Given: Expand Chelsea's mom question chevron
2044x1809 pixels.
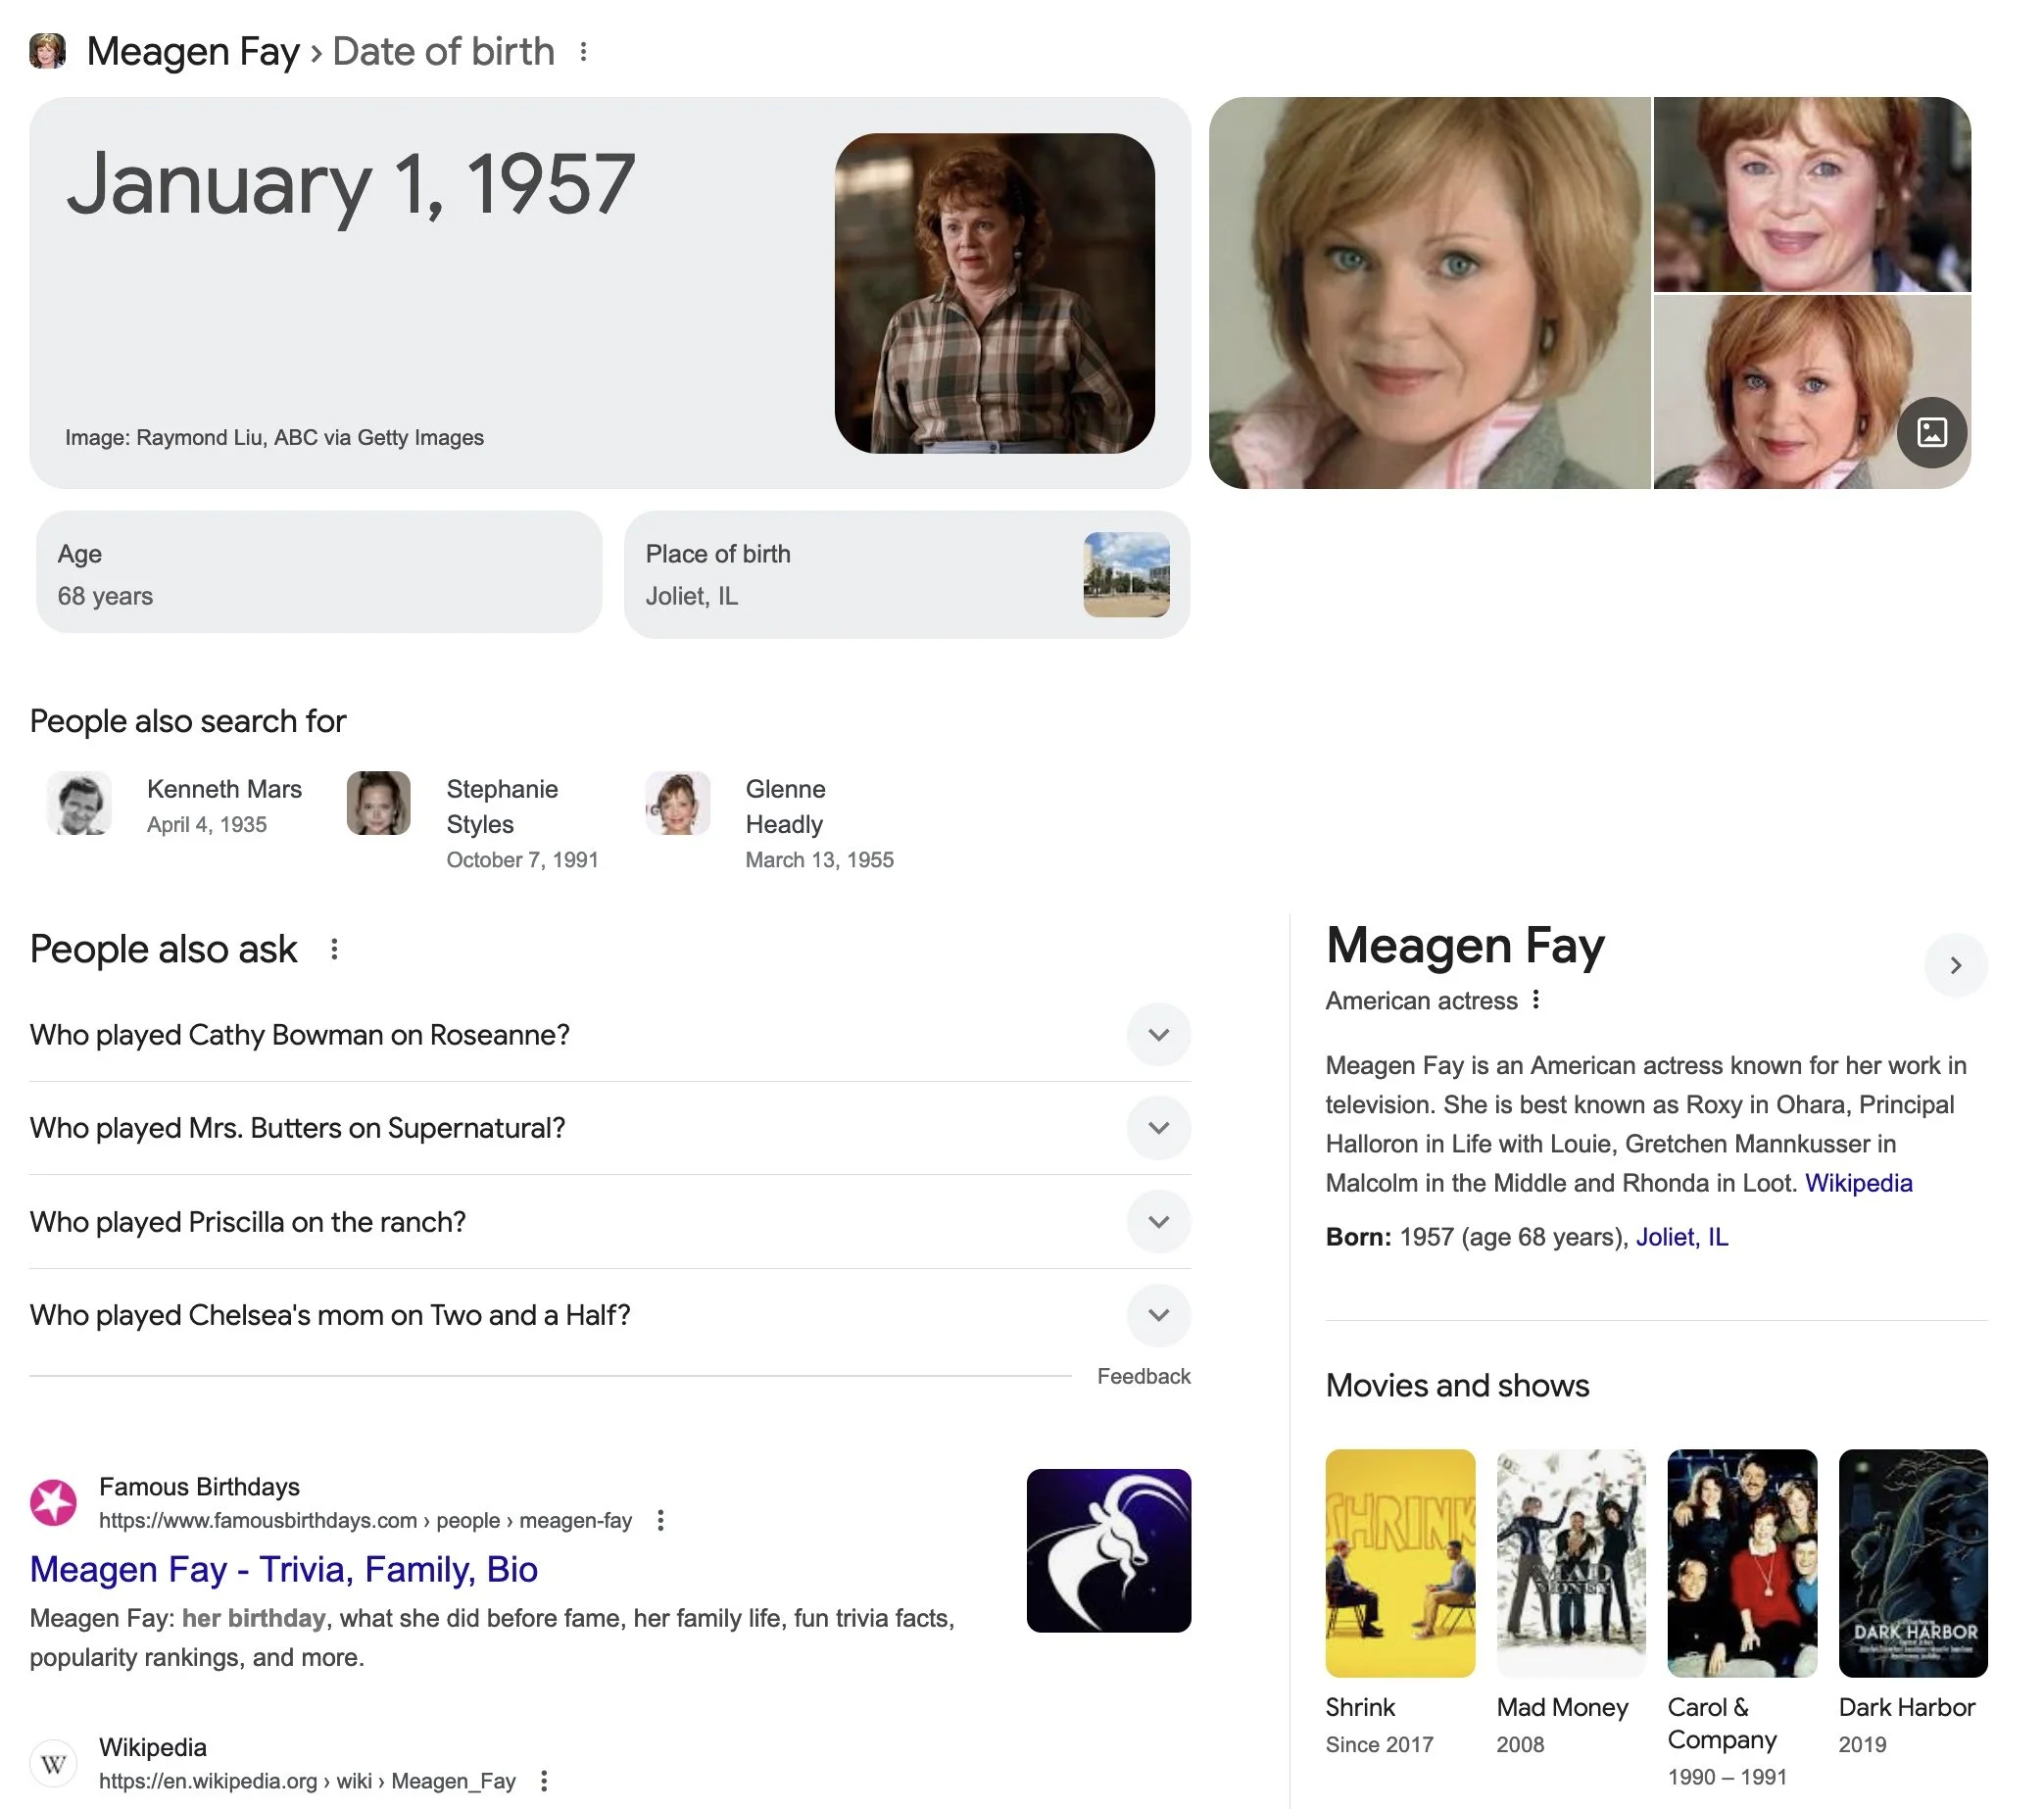Looking at the screenshot, I should 1158,1315.
